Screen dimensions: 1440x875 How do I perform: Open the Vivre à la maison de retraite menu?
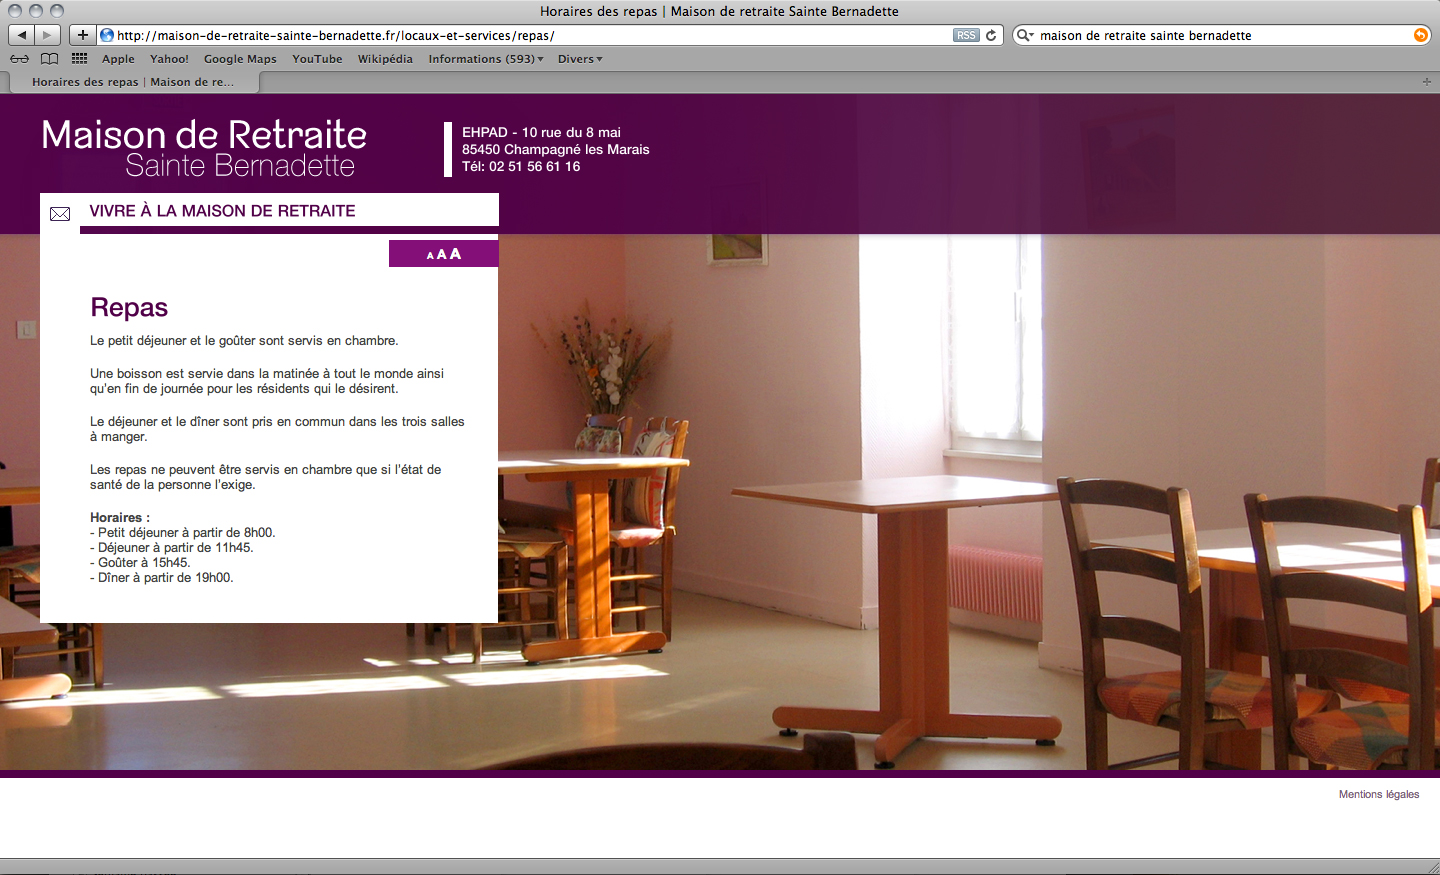[222, 211]
